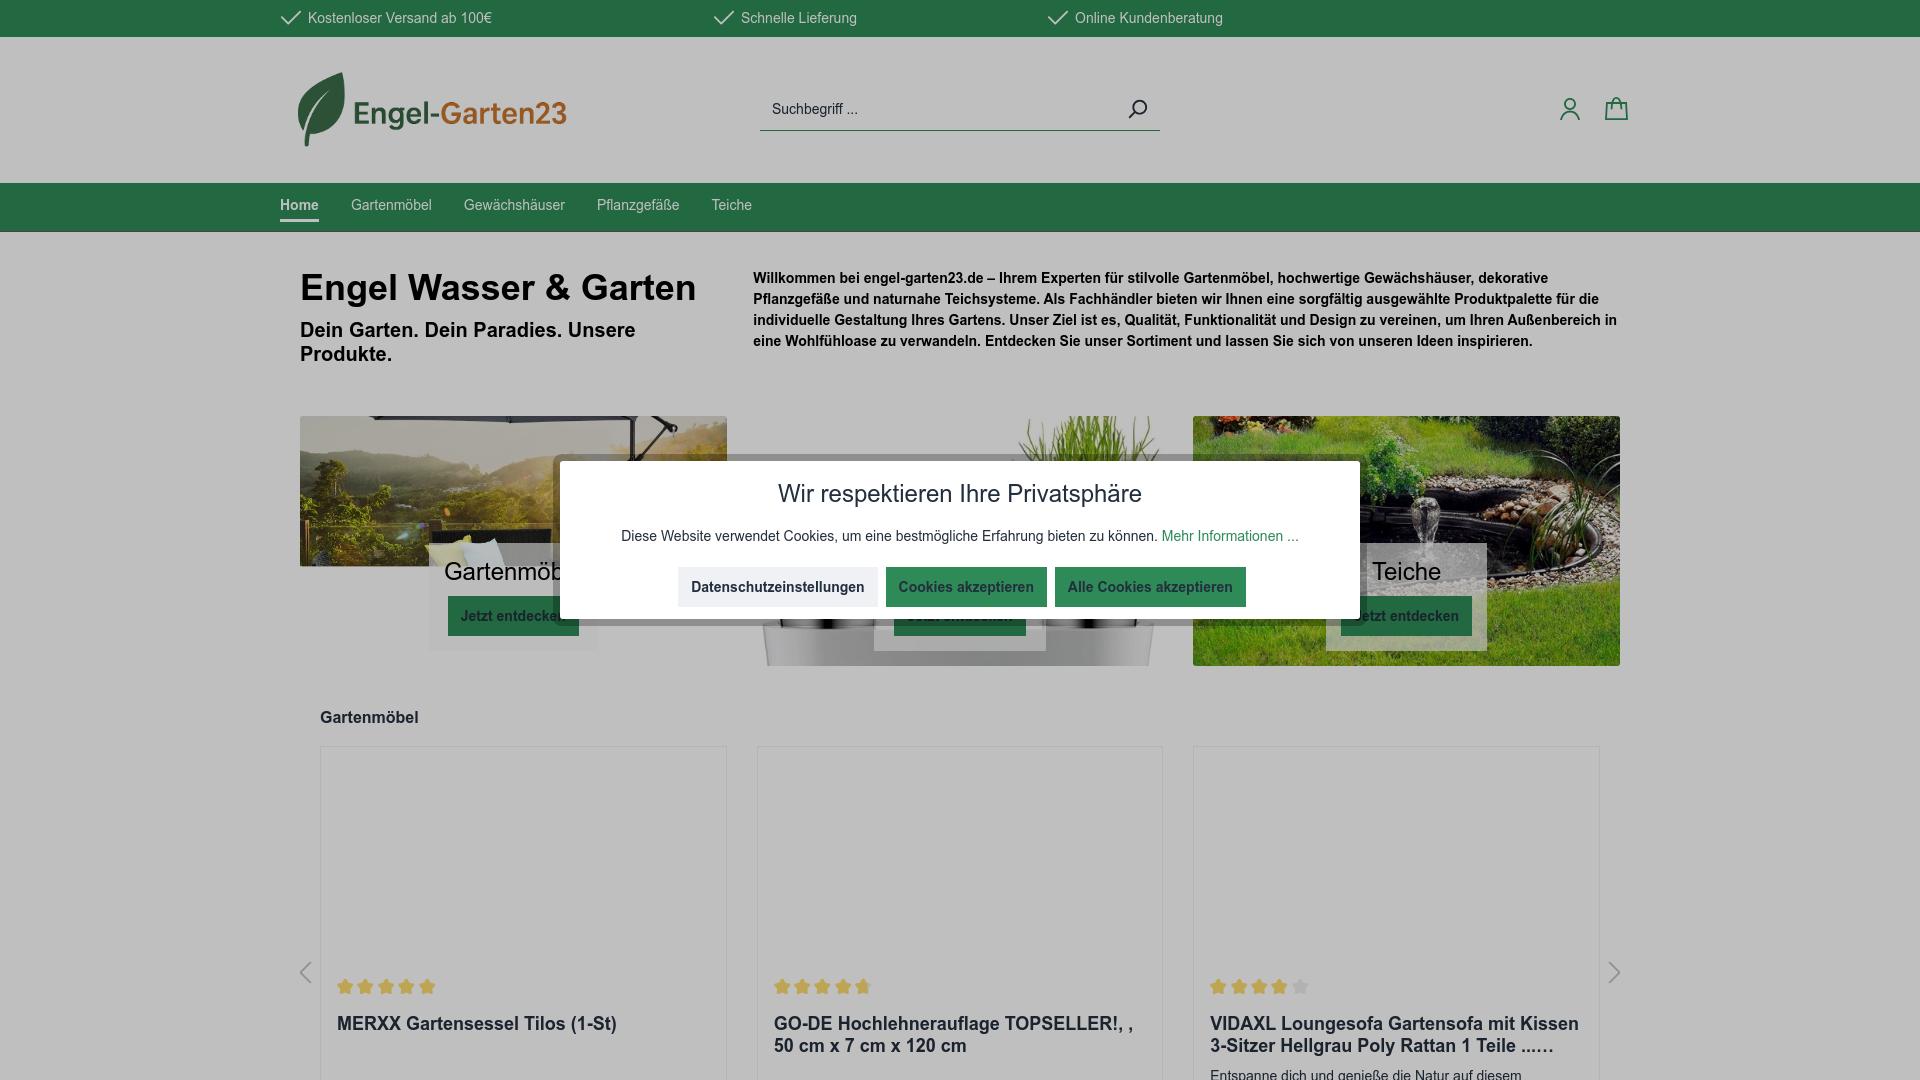This screenshot has height=1080, width=1920.
Task: Open Datenschutzeinstellungen cookie settings
Action: tap(777, 587)
